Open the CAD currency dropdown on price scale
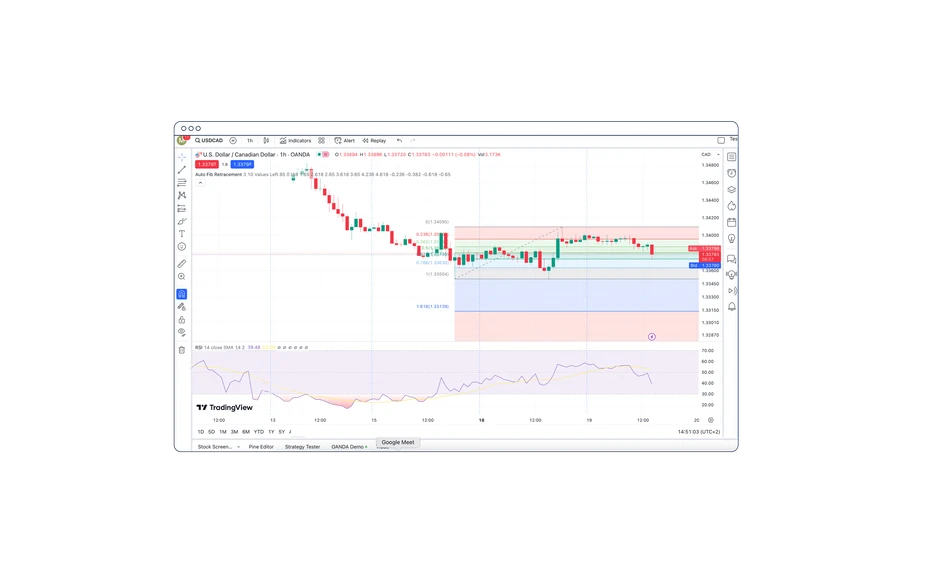This screenshot has width=936, height=576. [x=710, y=155]
